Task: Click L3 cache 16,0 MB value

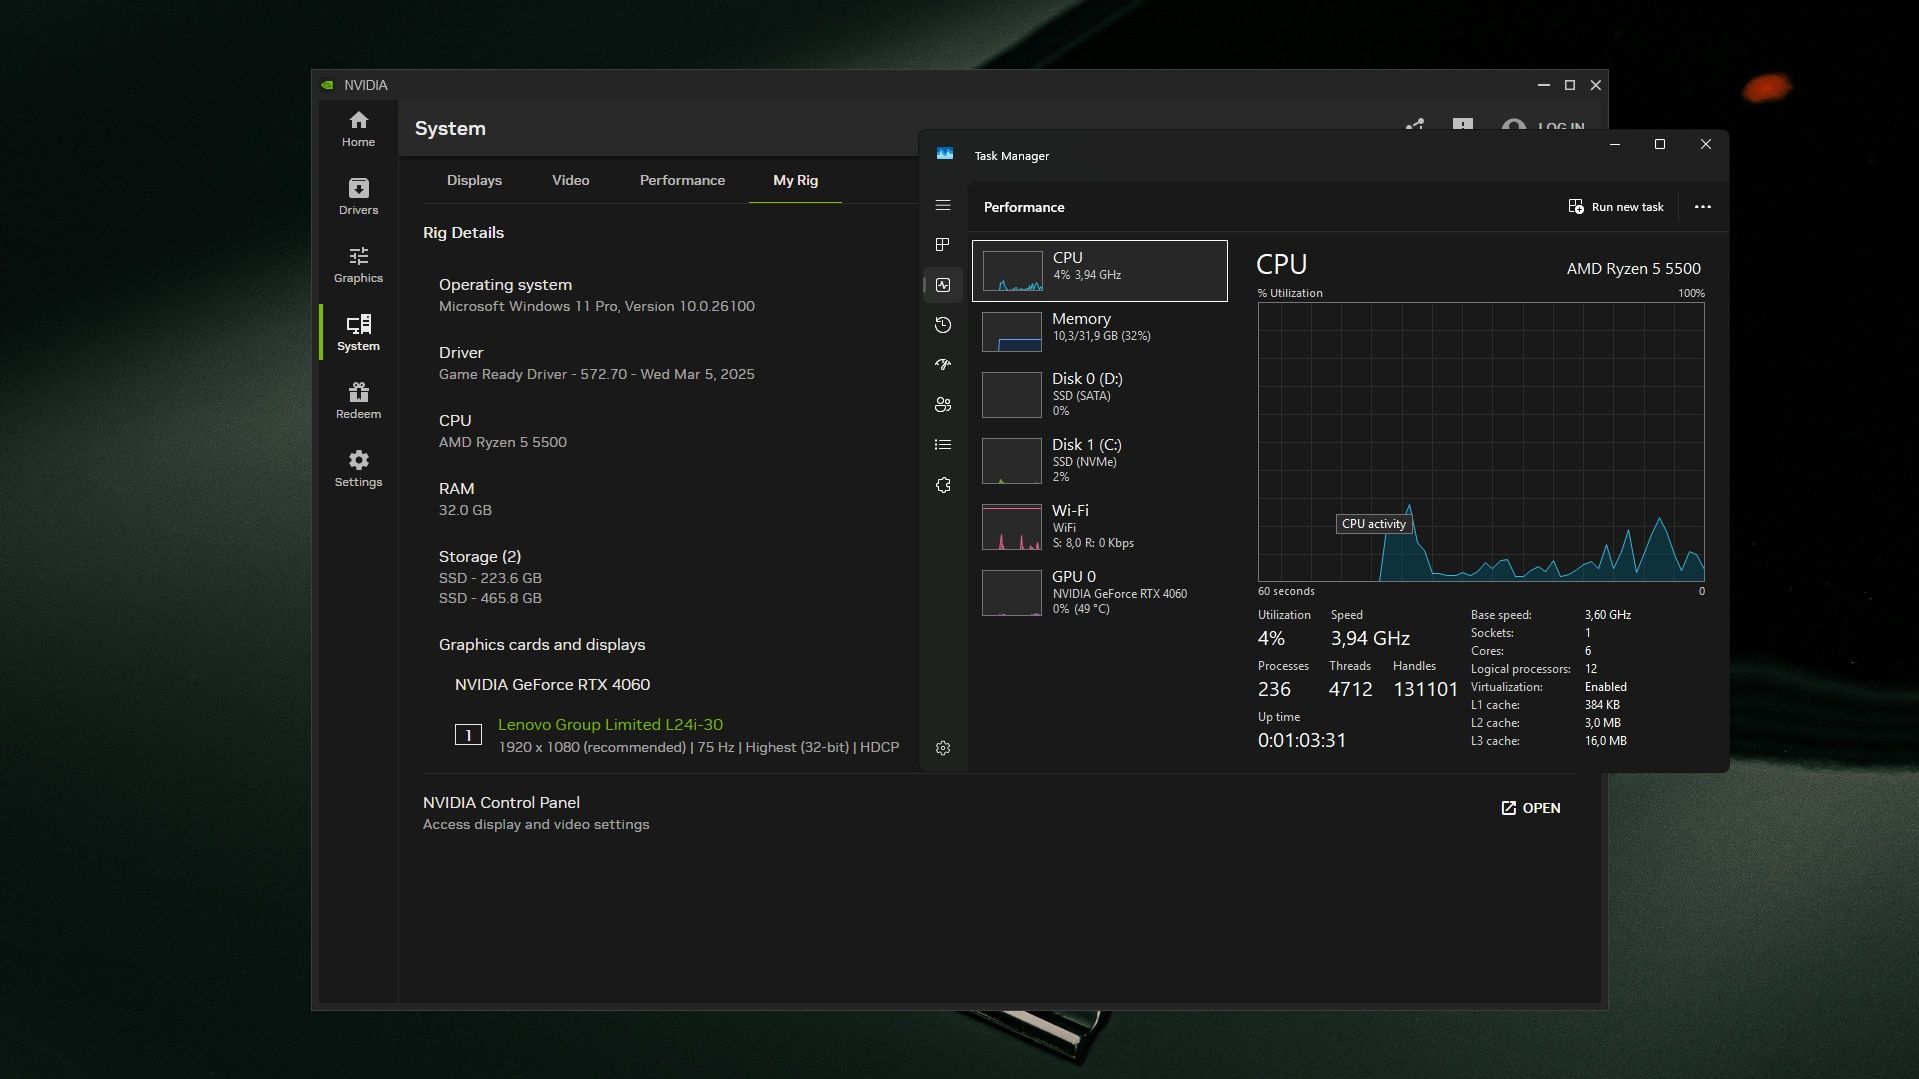Action: click(x=1605, y=741)
